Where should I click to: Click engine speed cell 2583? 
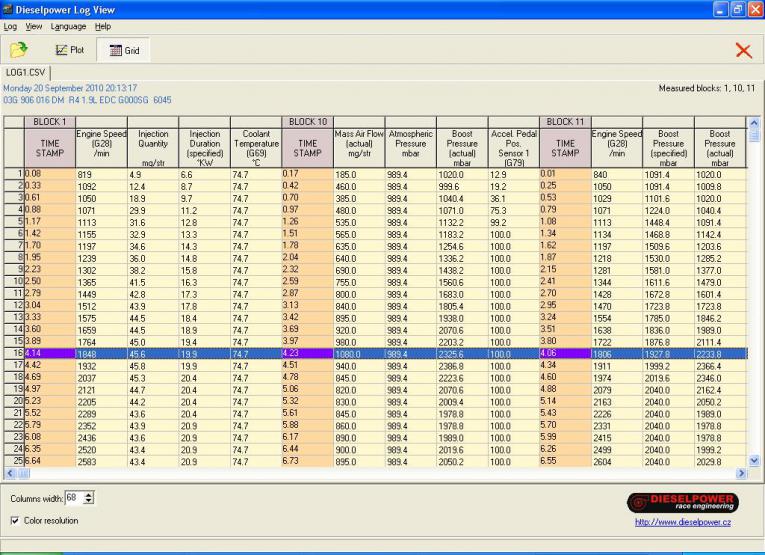[x=101, y=462]
